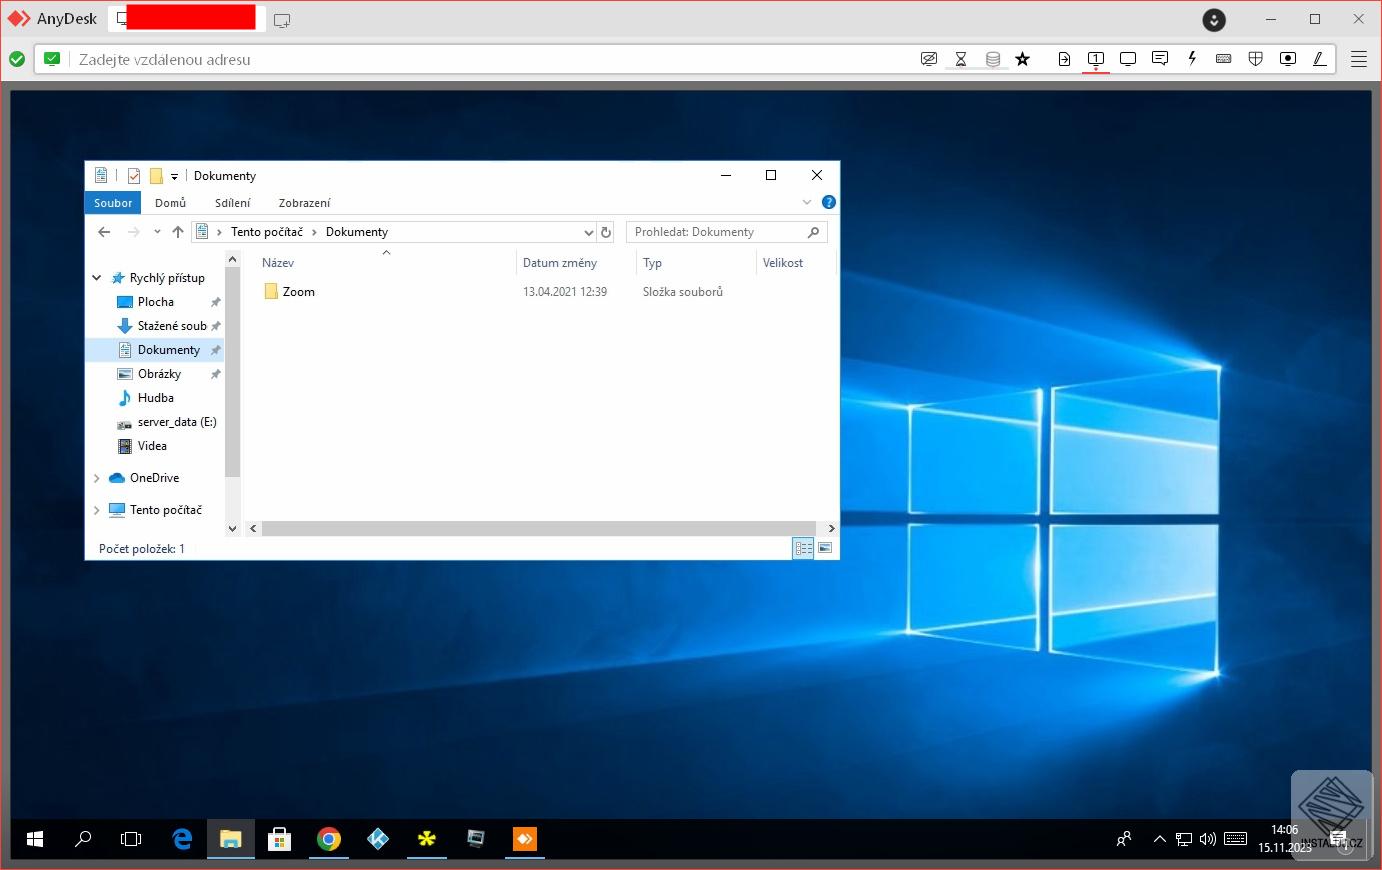Image resolution: width=1382 pixels, height=870 pixels.
Task: Expand Tento počítač in navigation pane
Action: (97, 510)
